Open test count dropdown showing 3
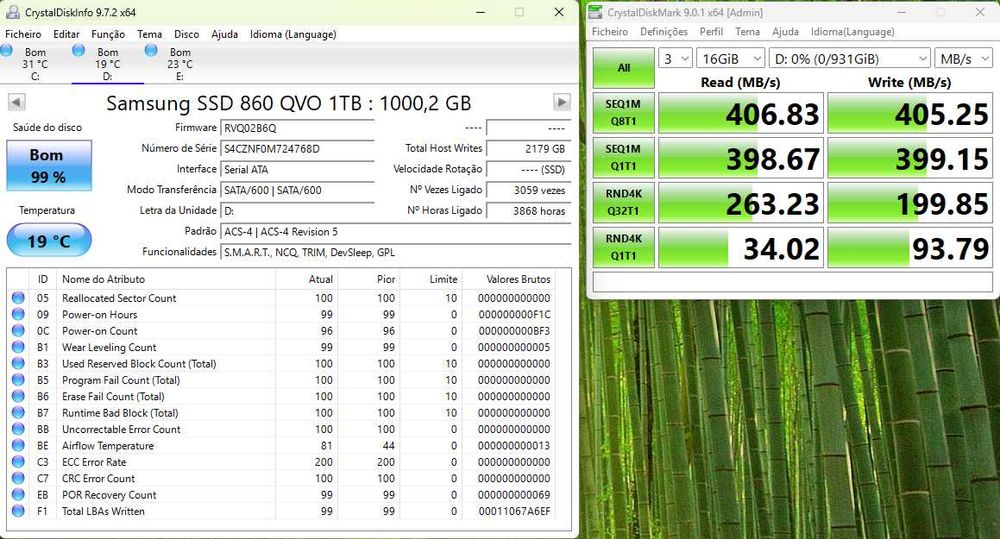 click(x=675, y=59)
